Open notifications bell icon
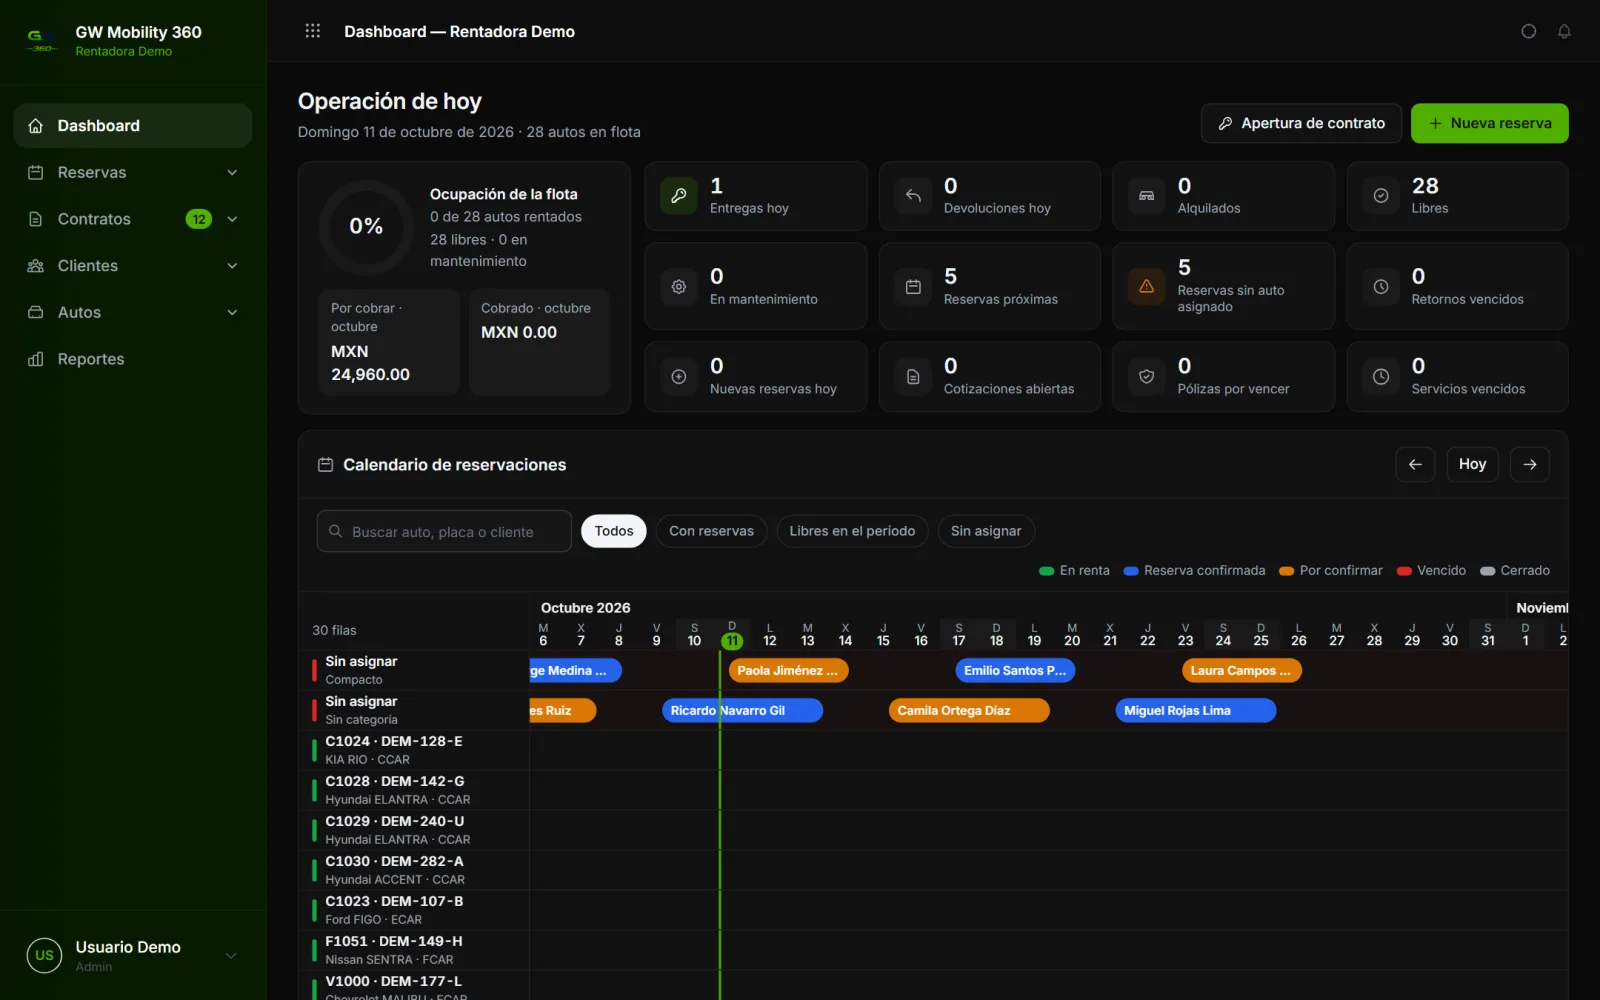The image size is (1600, 1000). [x=1564, y=31]
